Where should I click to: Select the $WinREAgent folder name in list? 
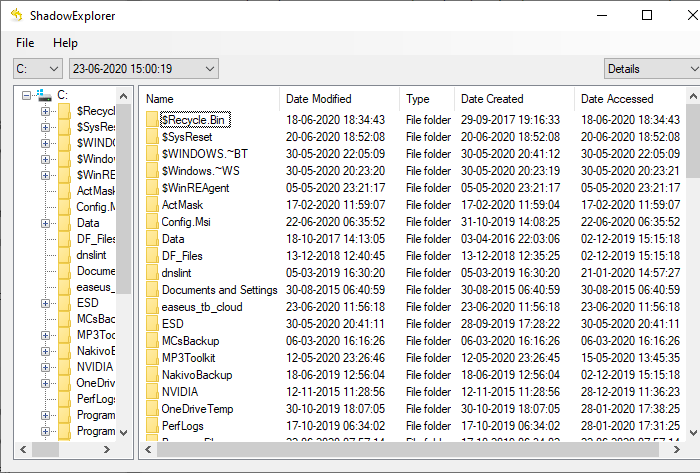pyautogui.click(x=195, y=188)
